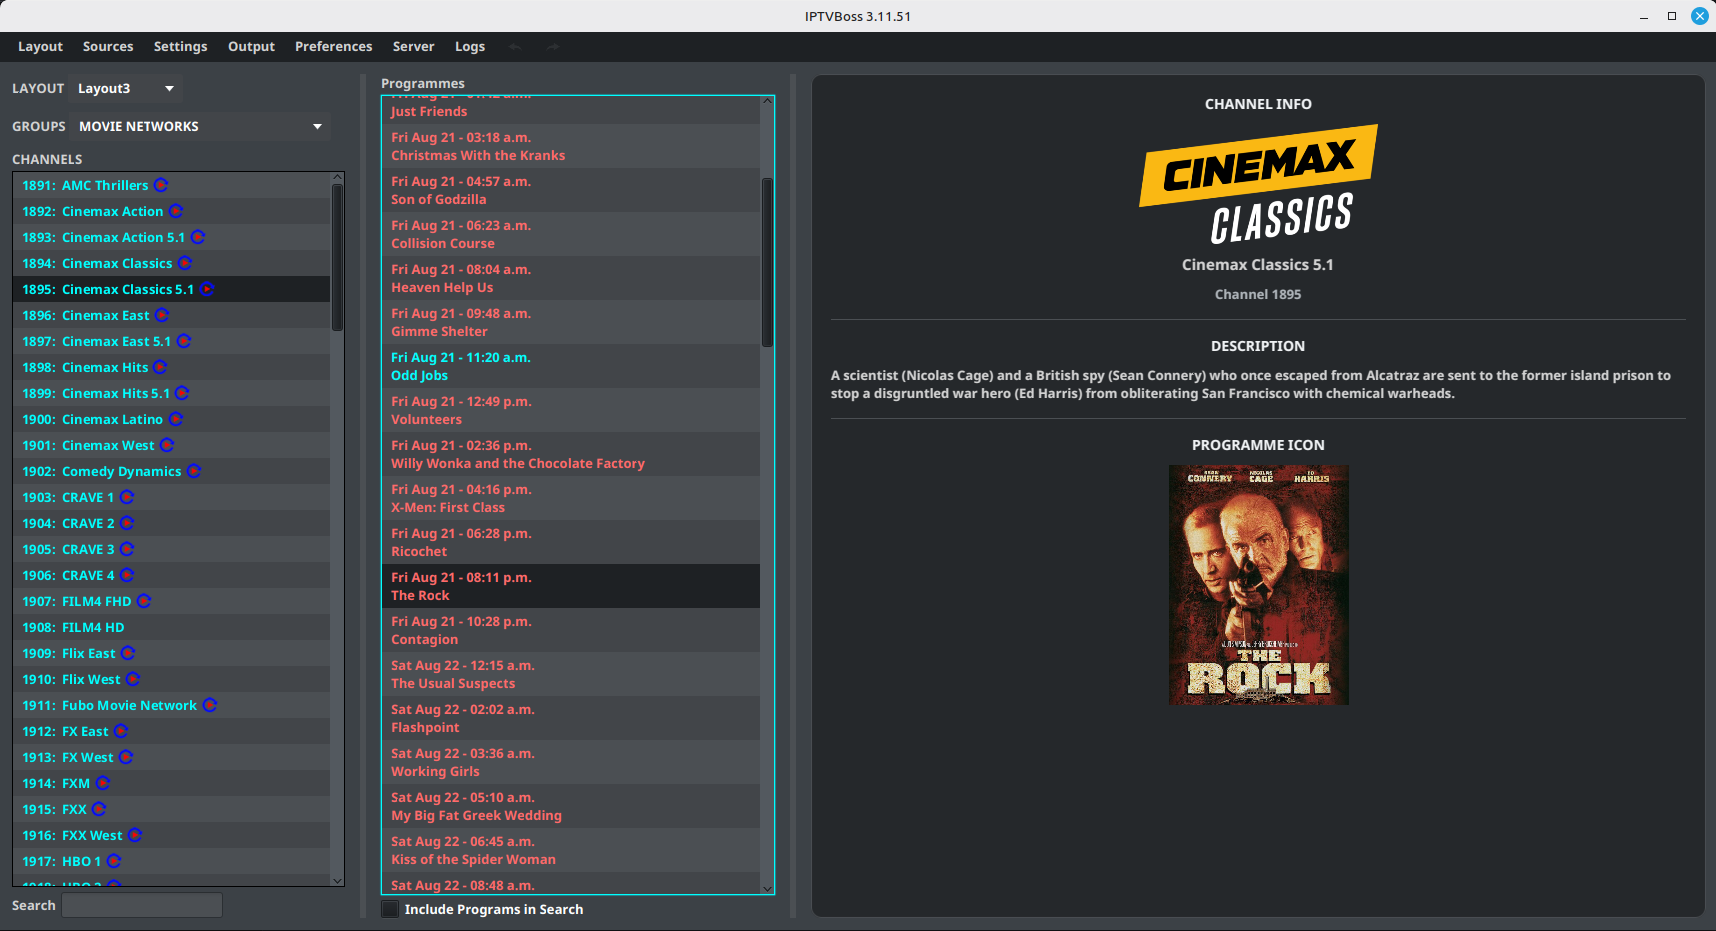The width and height of the screenshot is (1716, 931).
Task: Click the catch-up icon next to Flix West
Action: pos(133,679)
